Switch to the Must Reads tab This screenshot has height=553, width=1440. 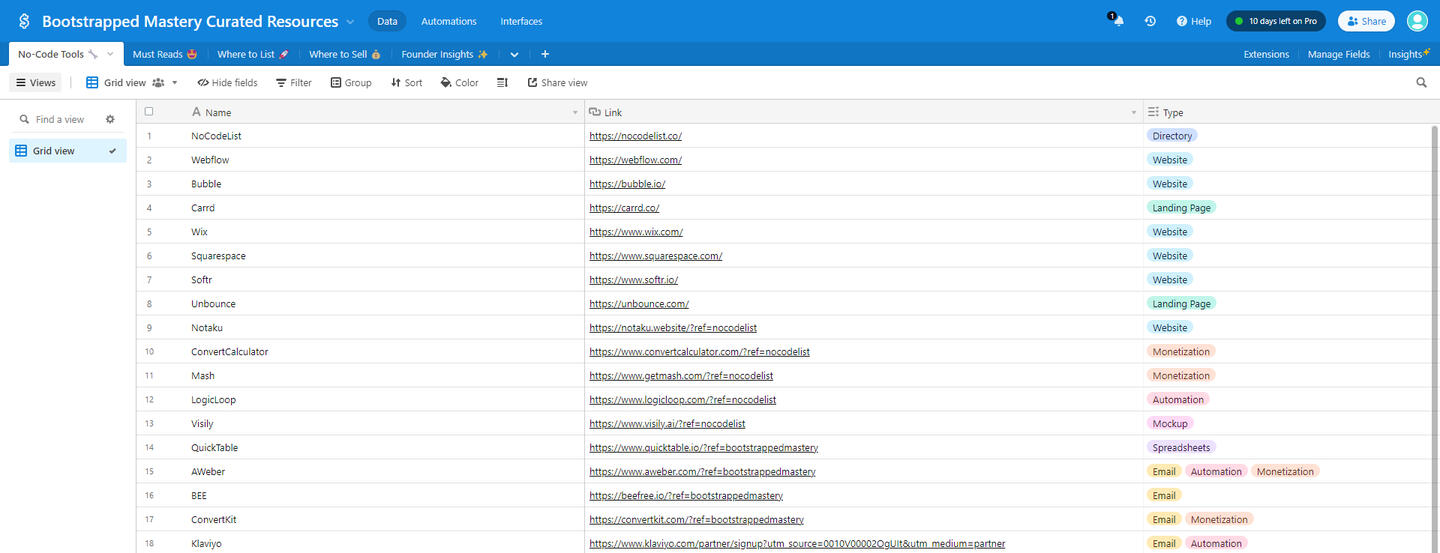(x=165, y=54)
